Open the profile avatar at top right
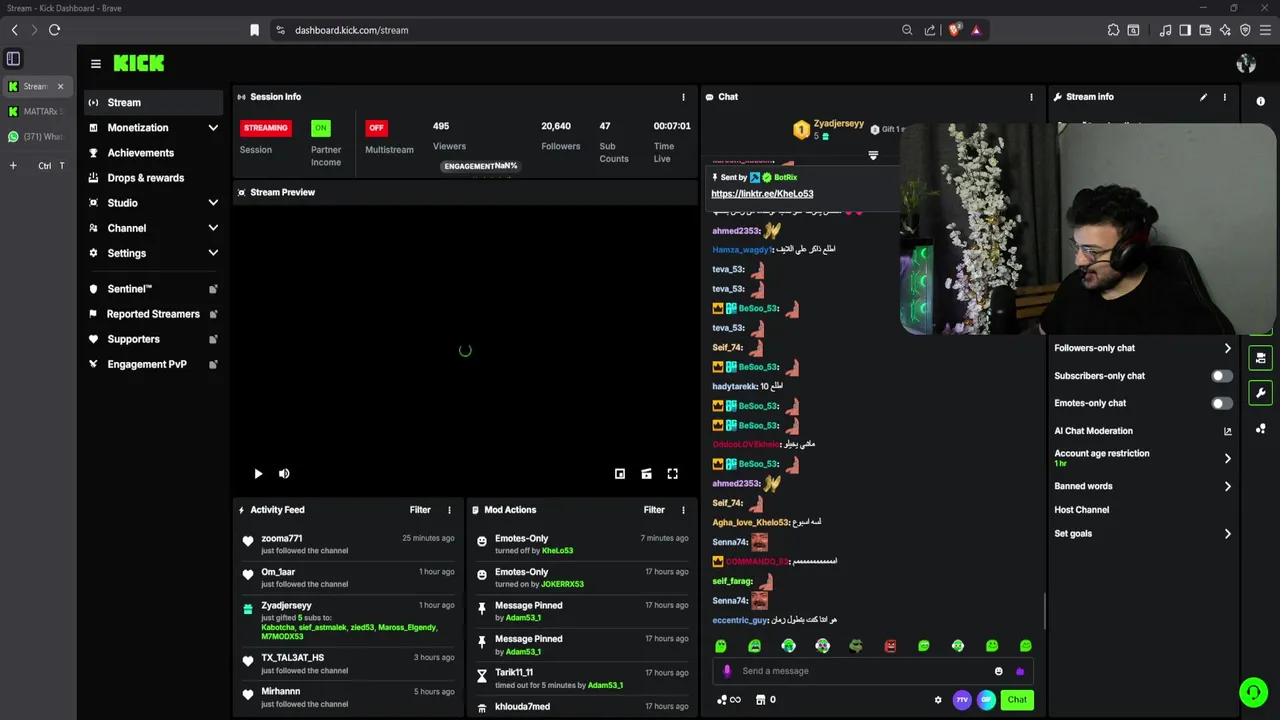Image resolution: width=1280 pixels, height=720 pixels. coord(1246,64)
